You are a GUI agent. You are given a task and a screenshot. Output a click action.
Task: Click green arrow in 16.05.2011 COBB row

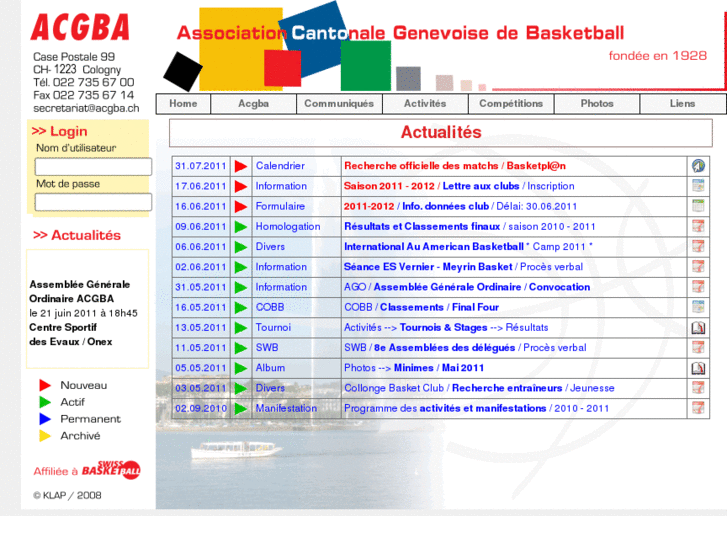coord(241,308)
